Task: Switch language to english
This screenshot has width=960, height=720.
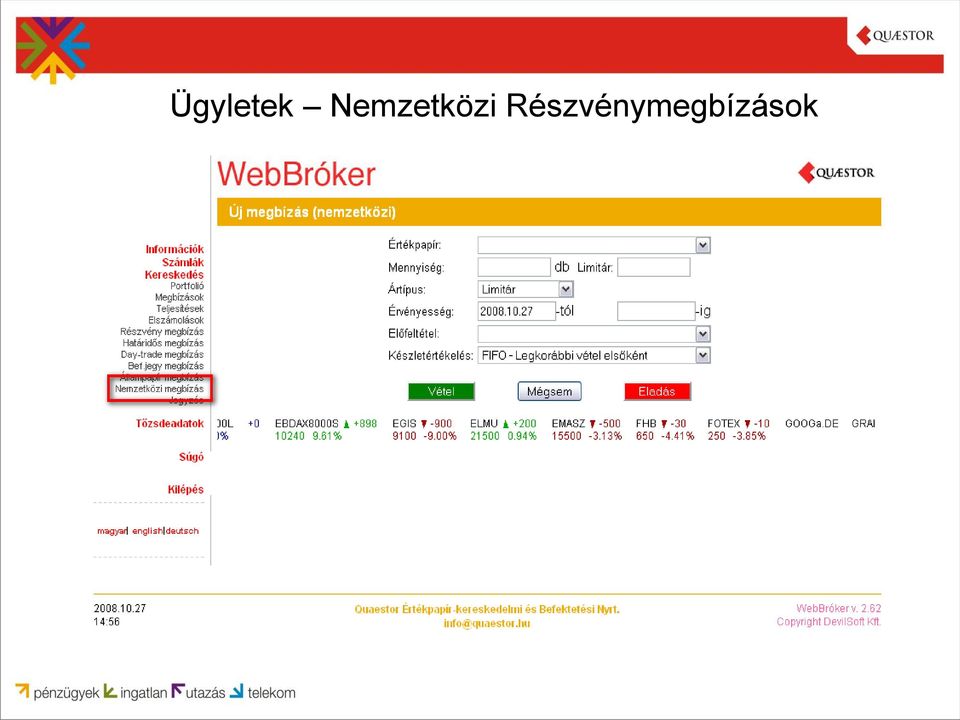Action: click(147, 531)
